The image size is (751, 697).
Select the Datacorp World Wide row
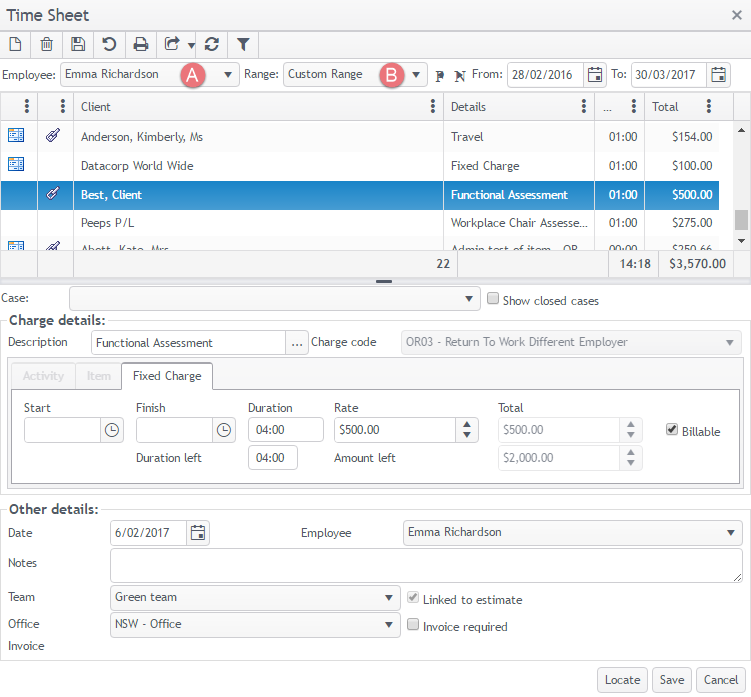coord(258,166)
